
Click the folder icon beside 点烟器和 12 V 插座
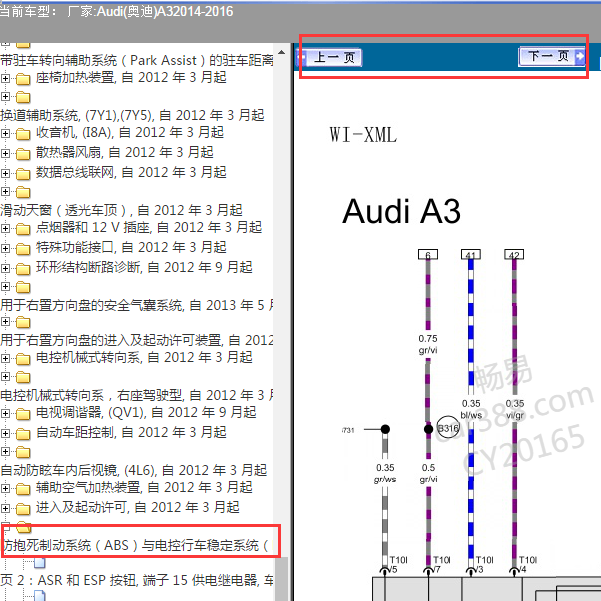[23, 229]
